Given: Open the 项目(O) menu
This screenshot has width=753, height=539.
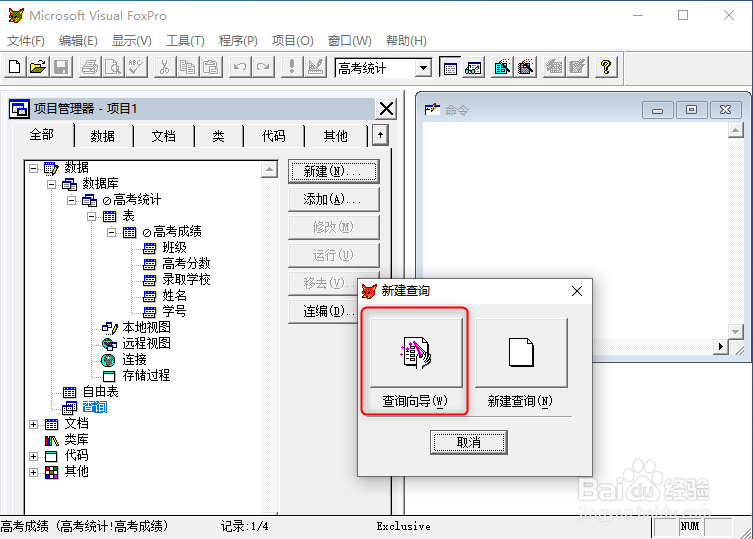Looking at the screenshot, I should click(292, 41).
